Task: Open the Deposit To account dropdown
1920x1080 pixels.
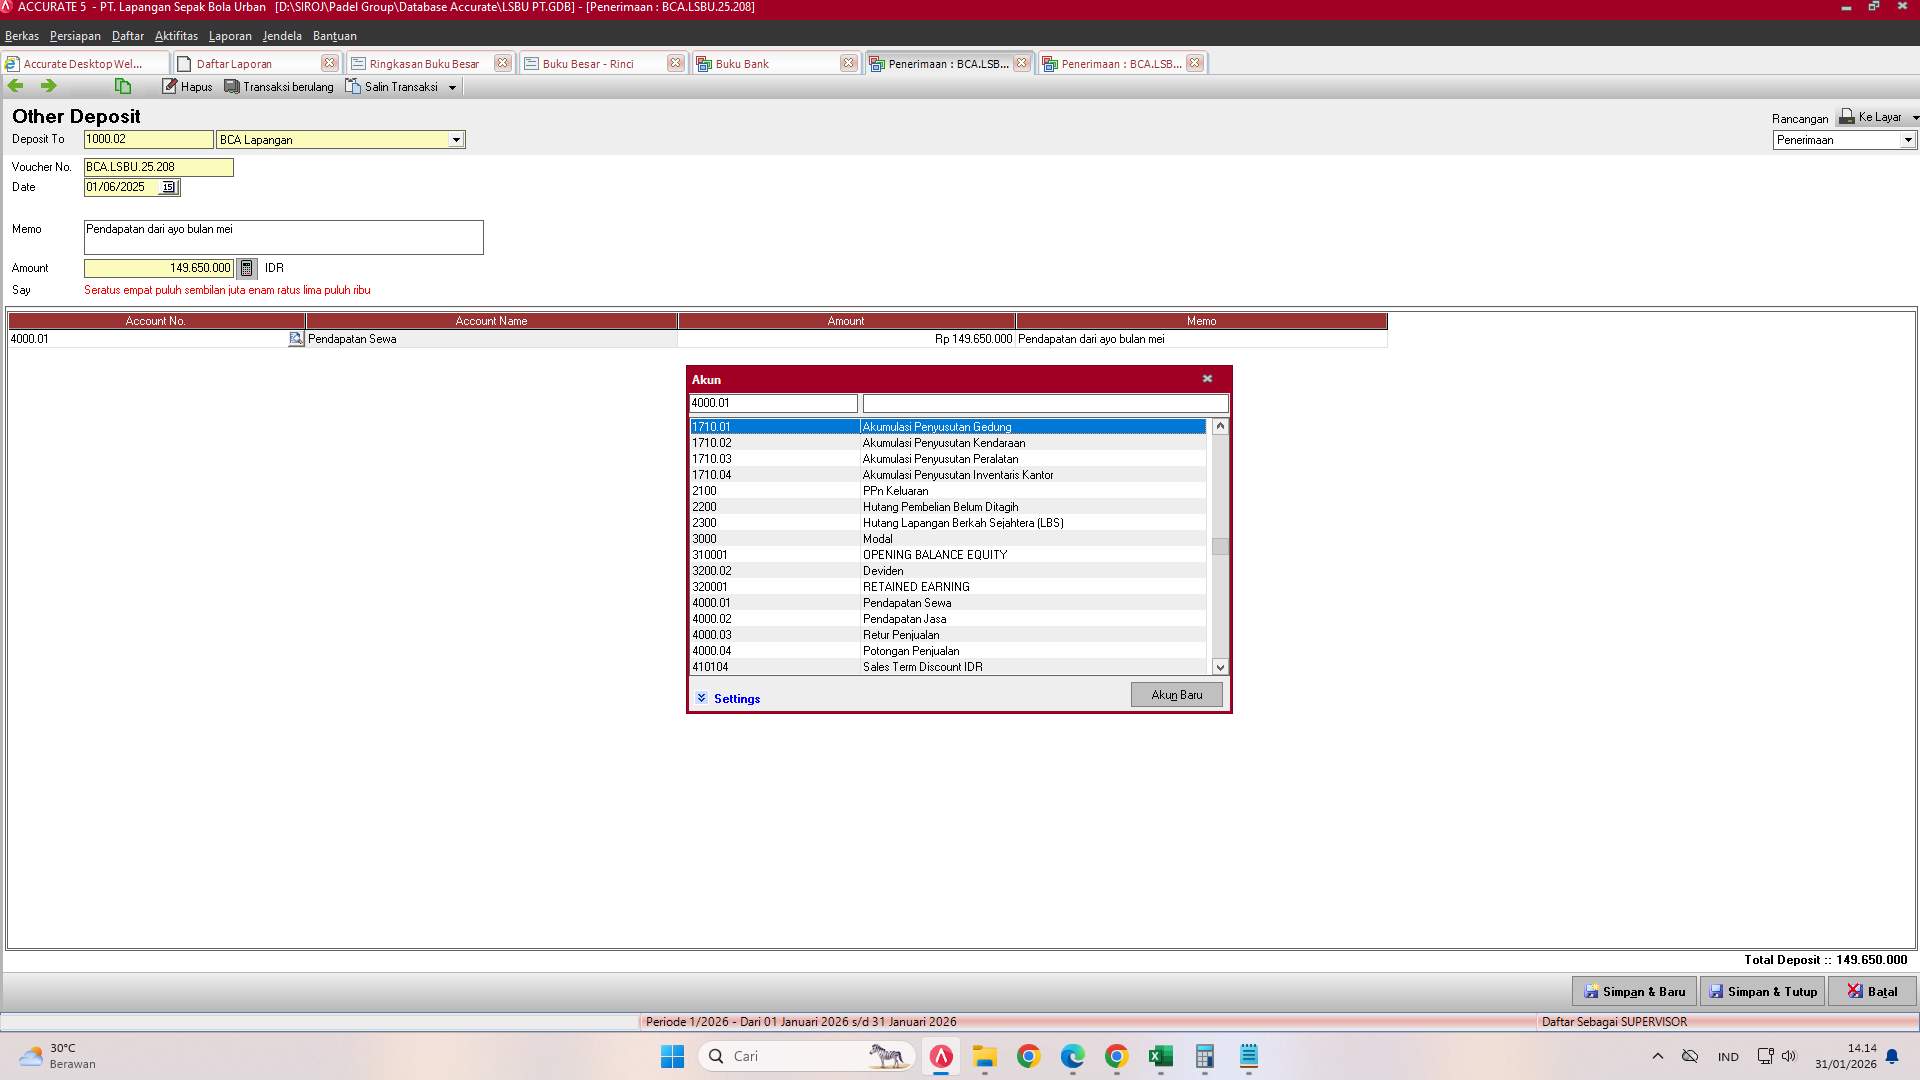Action: pyautogui.click(x=457, y=139)
